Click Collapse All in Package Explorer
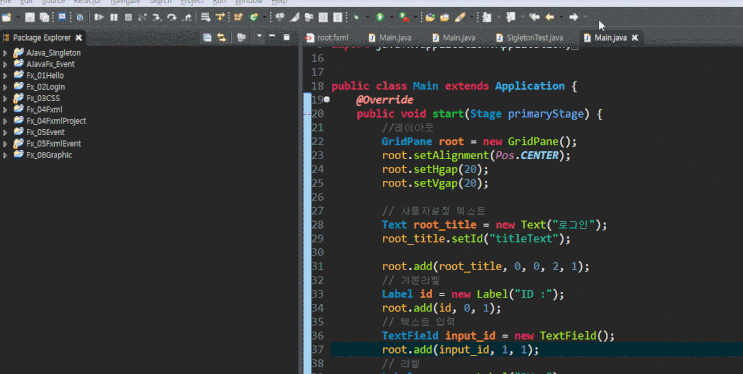Image resolution: width=743 pixels, height=374 pixels. coord(207,37)
